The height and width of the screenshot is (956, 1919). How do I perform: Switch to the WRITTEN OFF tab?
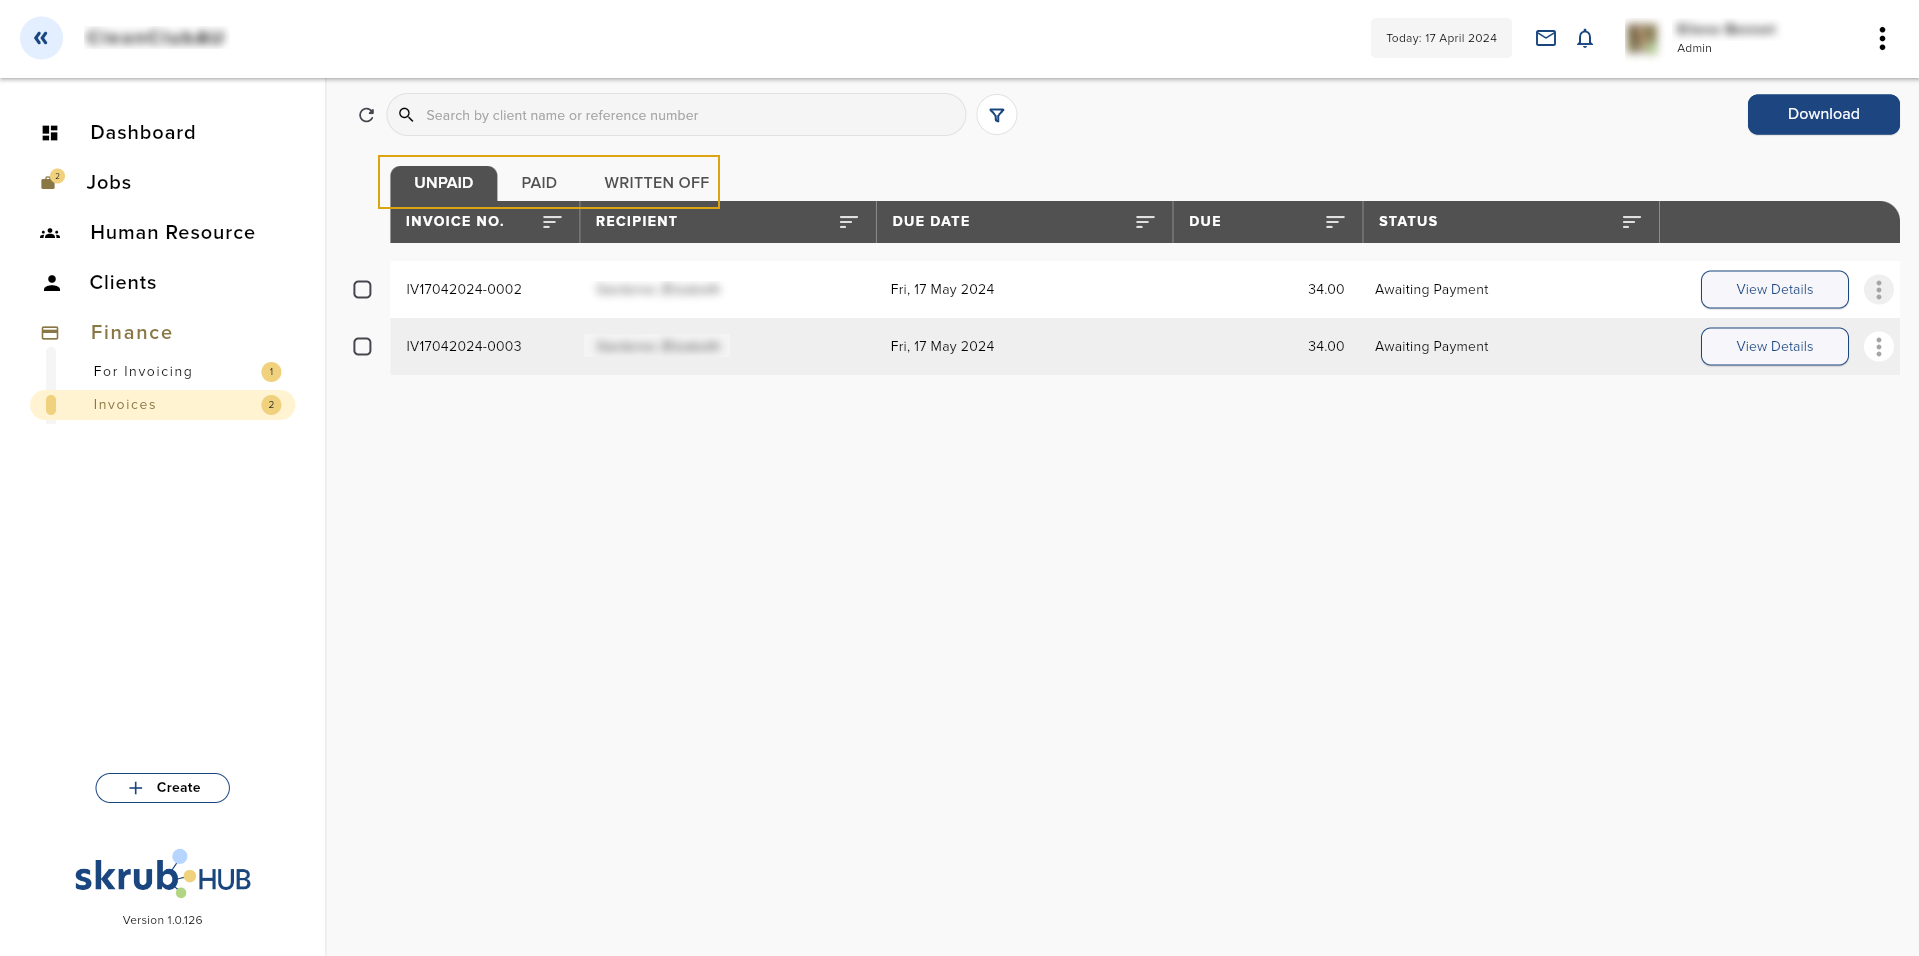tap(655, 182)
